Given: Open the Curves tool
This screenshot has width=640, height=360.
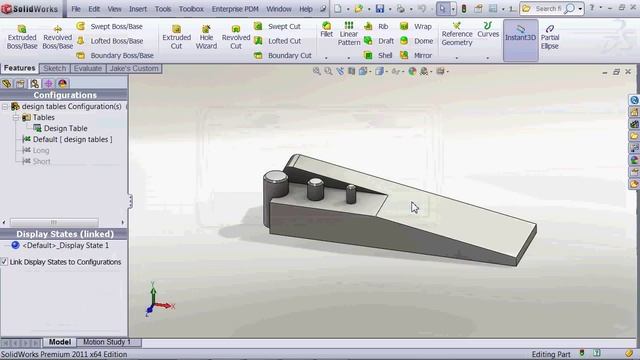Looking at the screenshot, I should [x=488, y=30].
